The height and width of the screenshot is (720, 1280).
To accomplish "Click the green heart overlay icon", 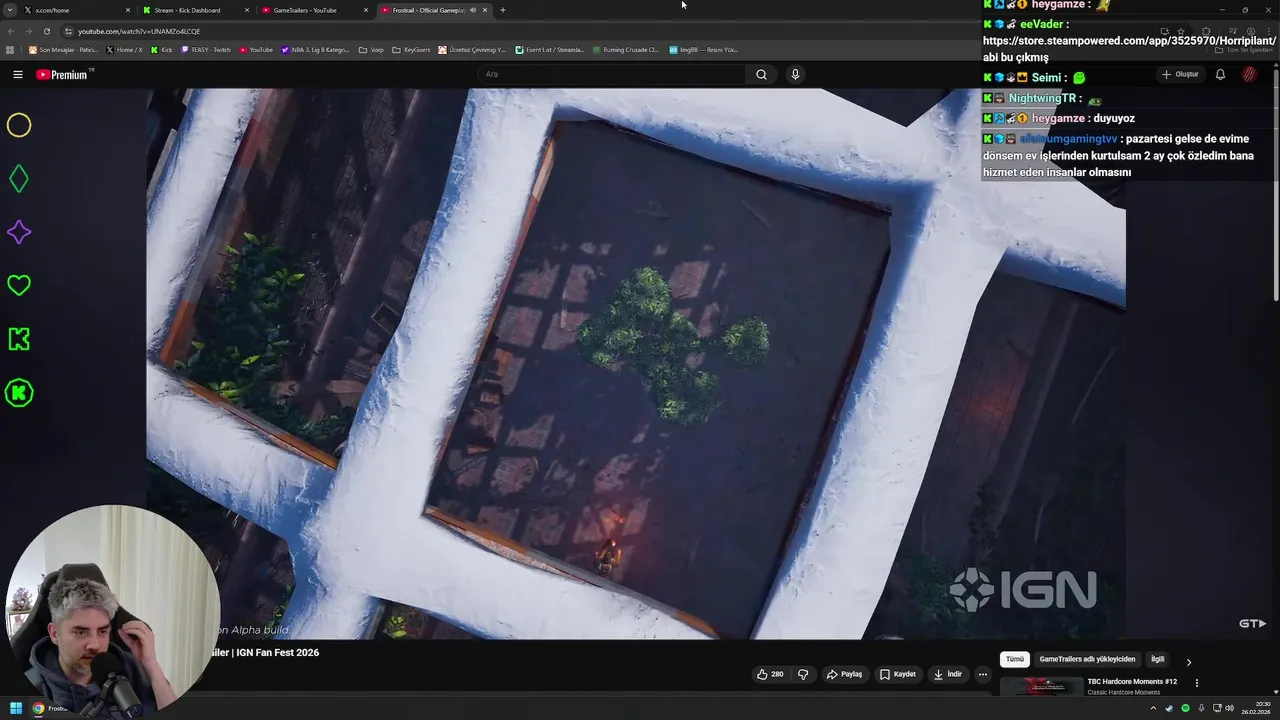I will pos(19,286).
